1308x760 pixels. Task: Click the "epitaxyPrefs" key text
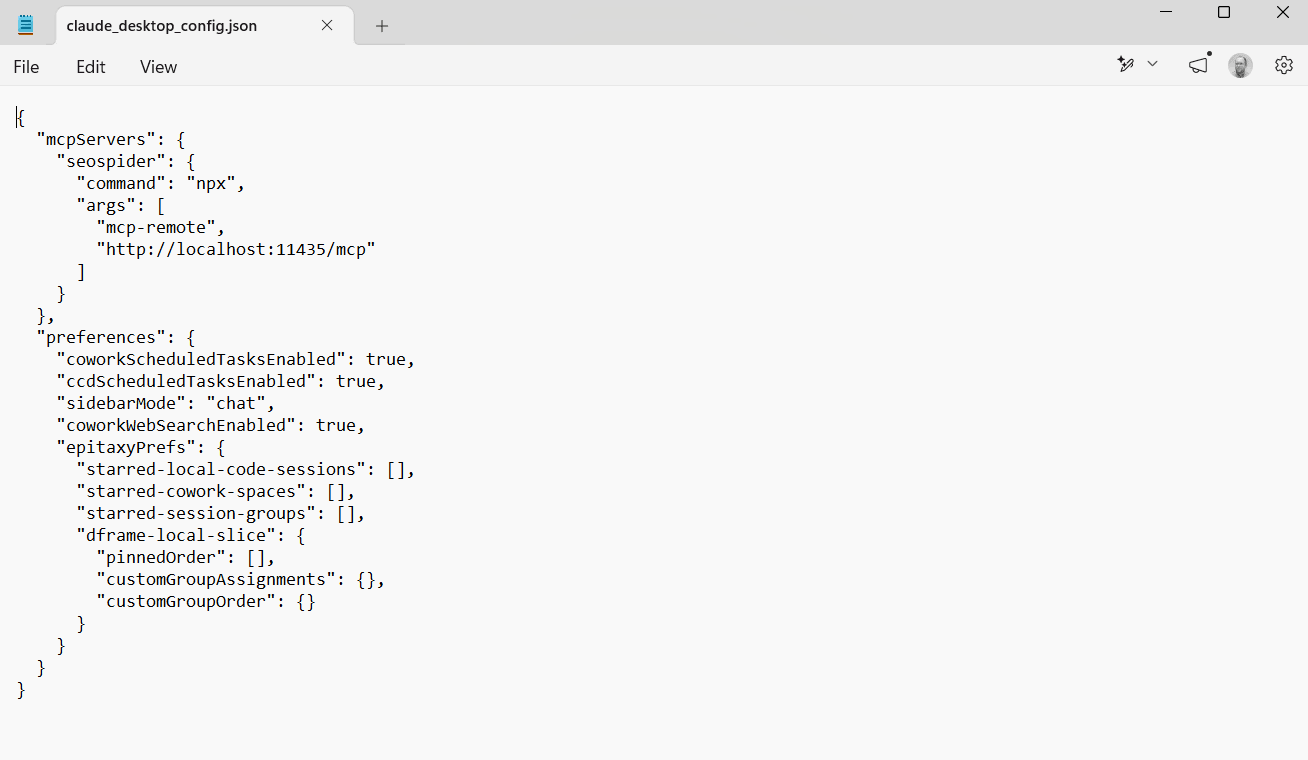[x=126, y=447]
